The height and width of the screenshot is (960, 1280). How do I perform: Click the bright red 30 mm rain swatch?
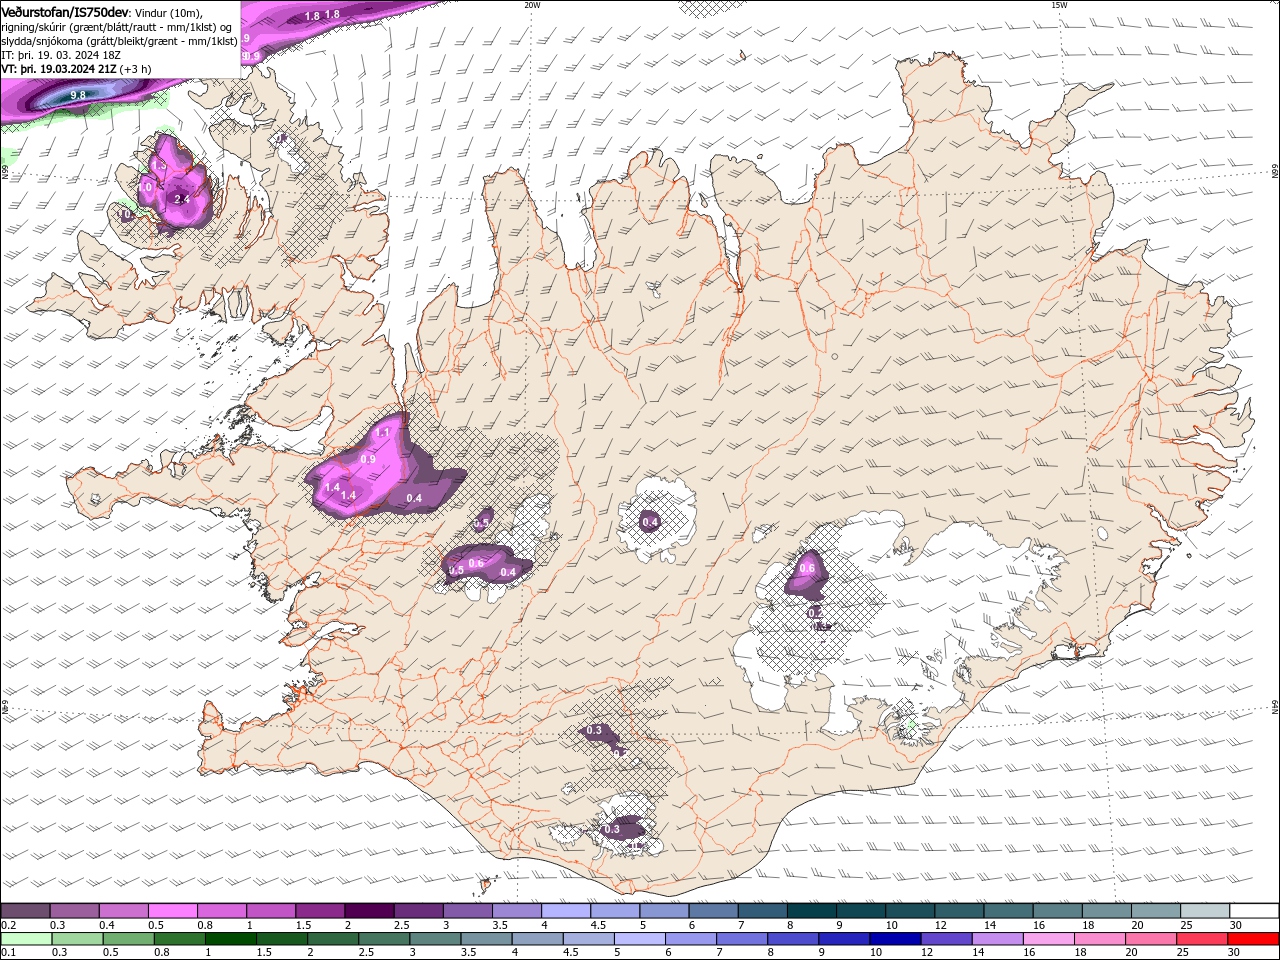coord(1254,939)
